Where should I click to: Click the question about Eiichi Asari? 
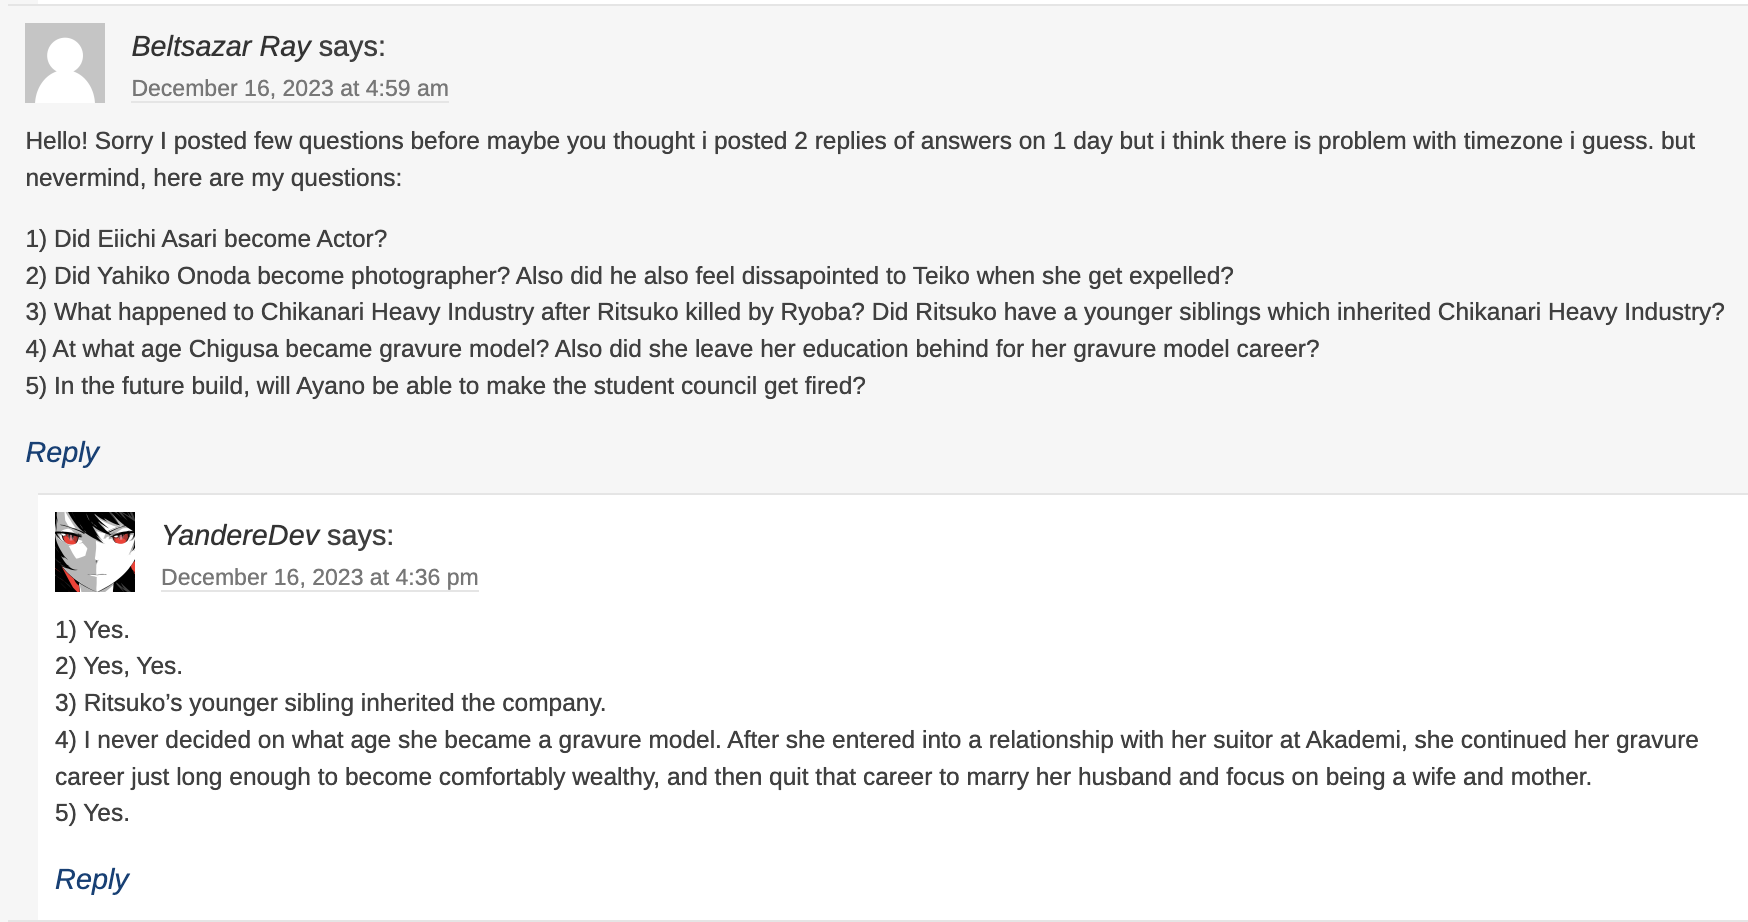206,239
